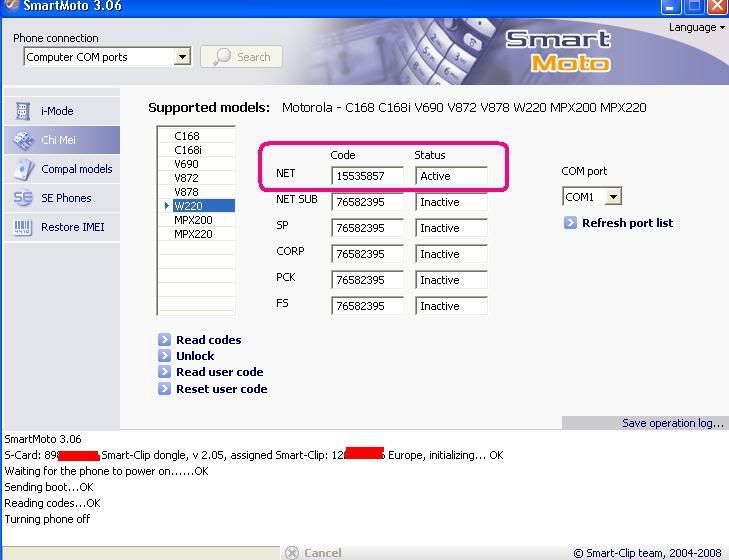Open the Phone connection dropdown arrow
The image size is (729, 560).
182,57
